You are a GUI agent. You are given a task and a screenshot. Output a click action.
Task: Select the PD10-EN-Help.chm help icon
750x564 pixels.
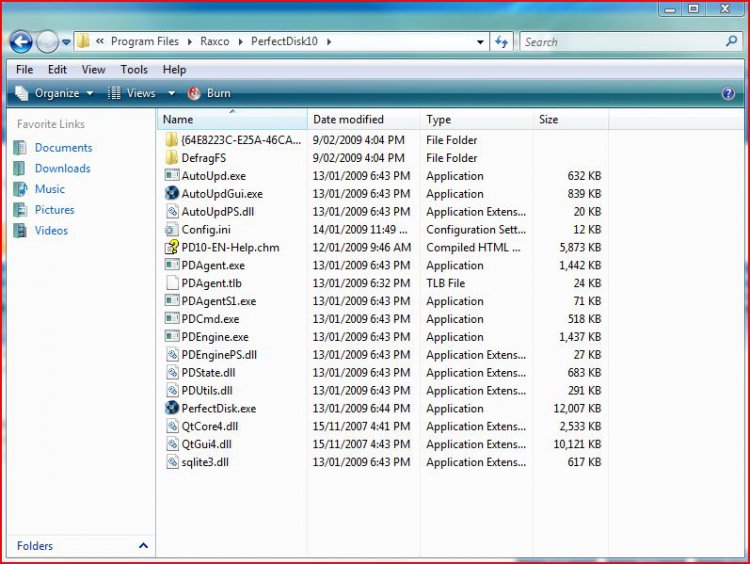[172, 247]
